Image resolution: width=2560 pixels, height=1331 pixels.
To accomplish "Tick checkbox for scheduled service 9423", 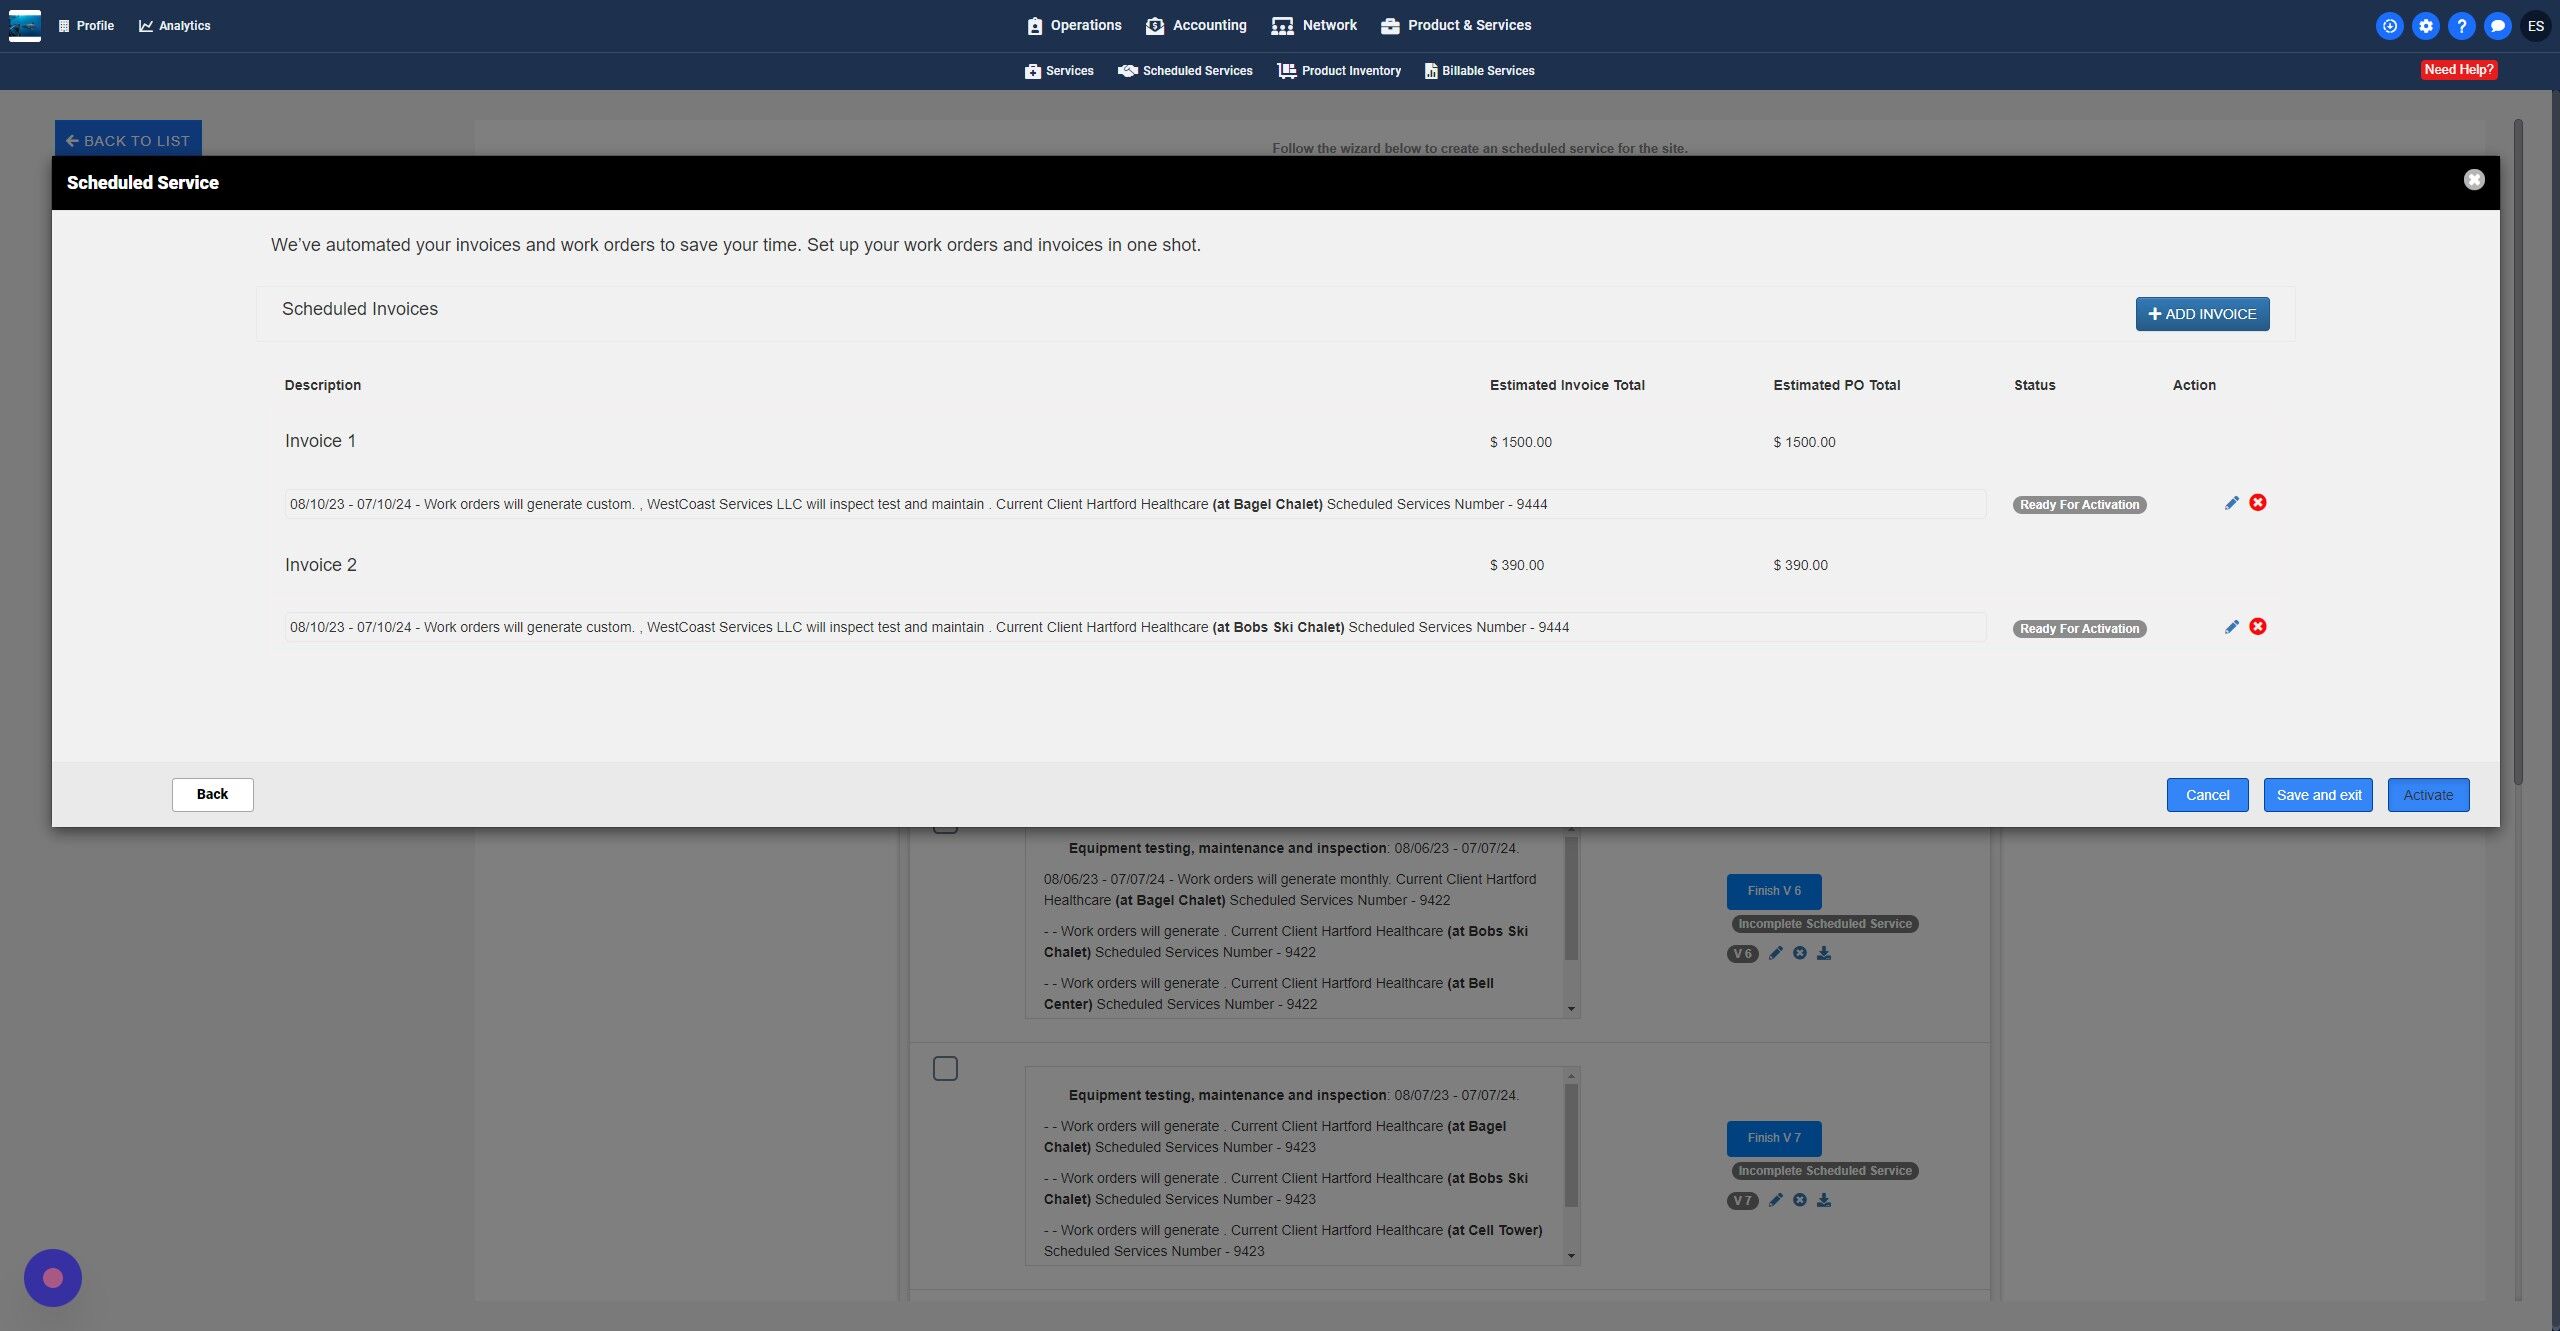I will pos(945,1069).
